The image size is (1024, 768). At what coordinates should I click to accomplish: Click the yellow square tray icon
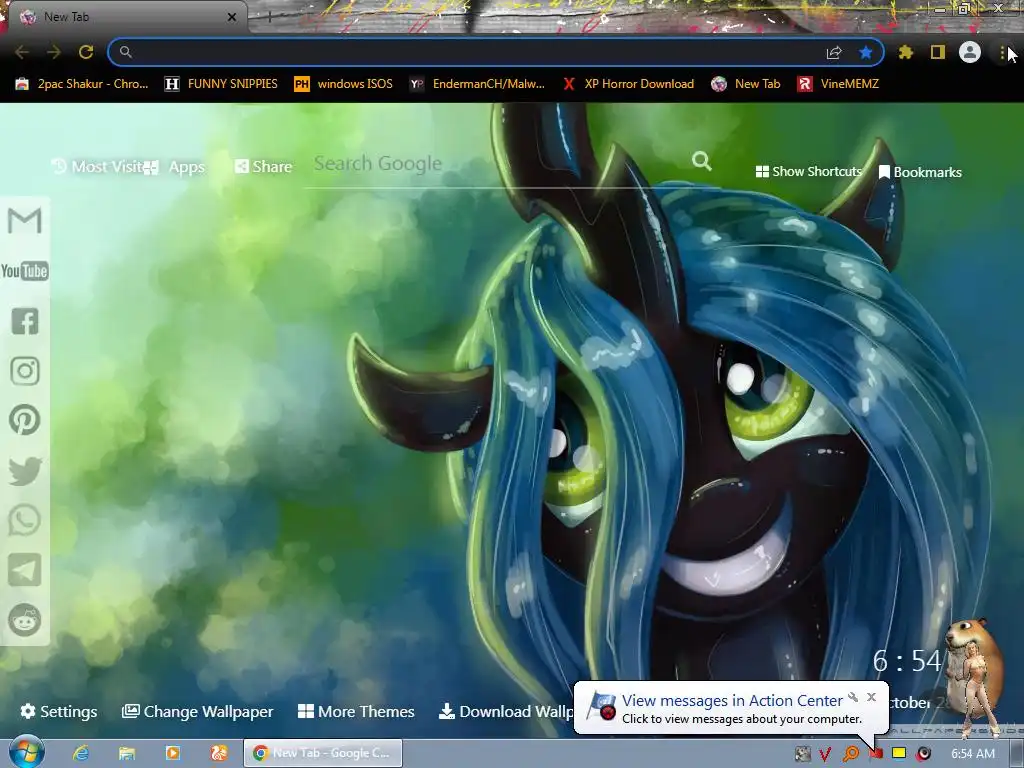click(899, 753)
